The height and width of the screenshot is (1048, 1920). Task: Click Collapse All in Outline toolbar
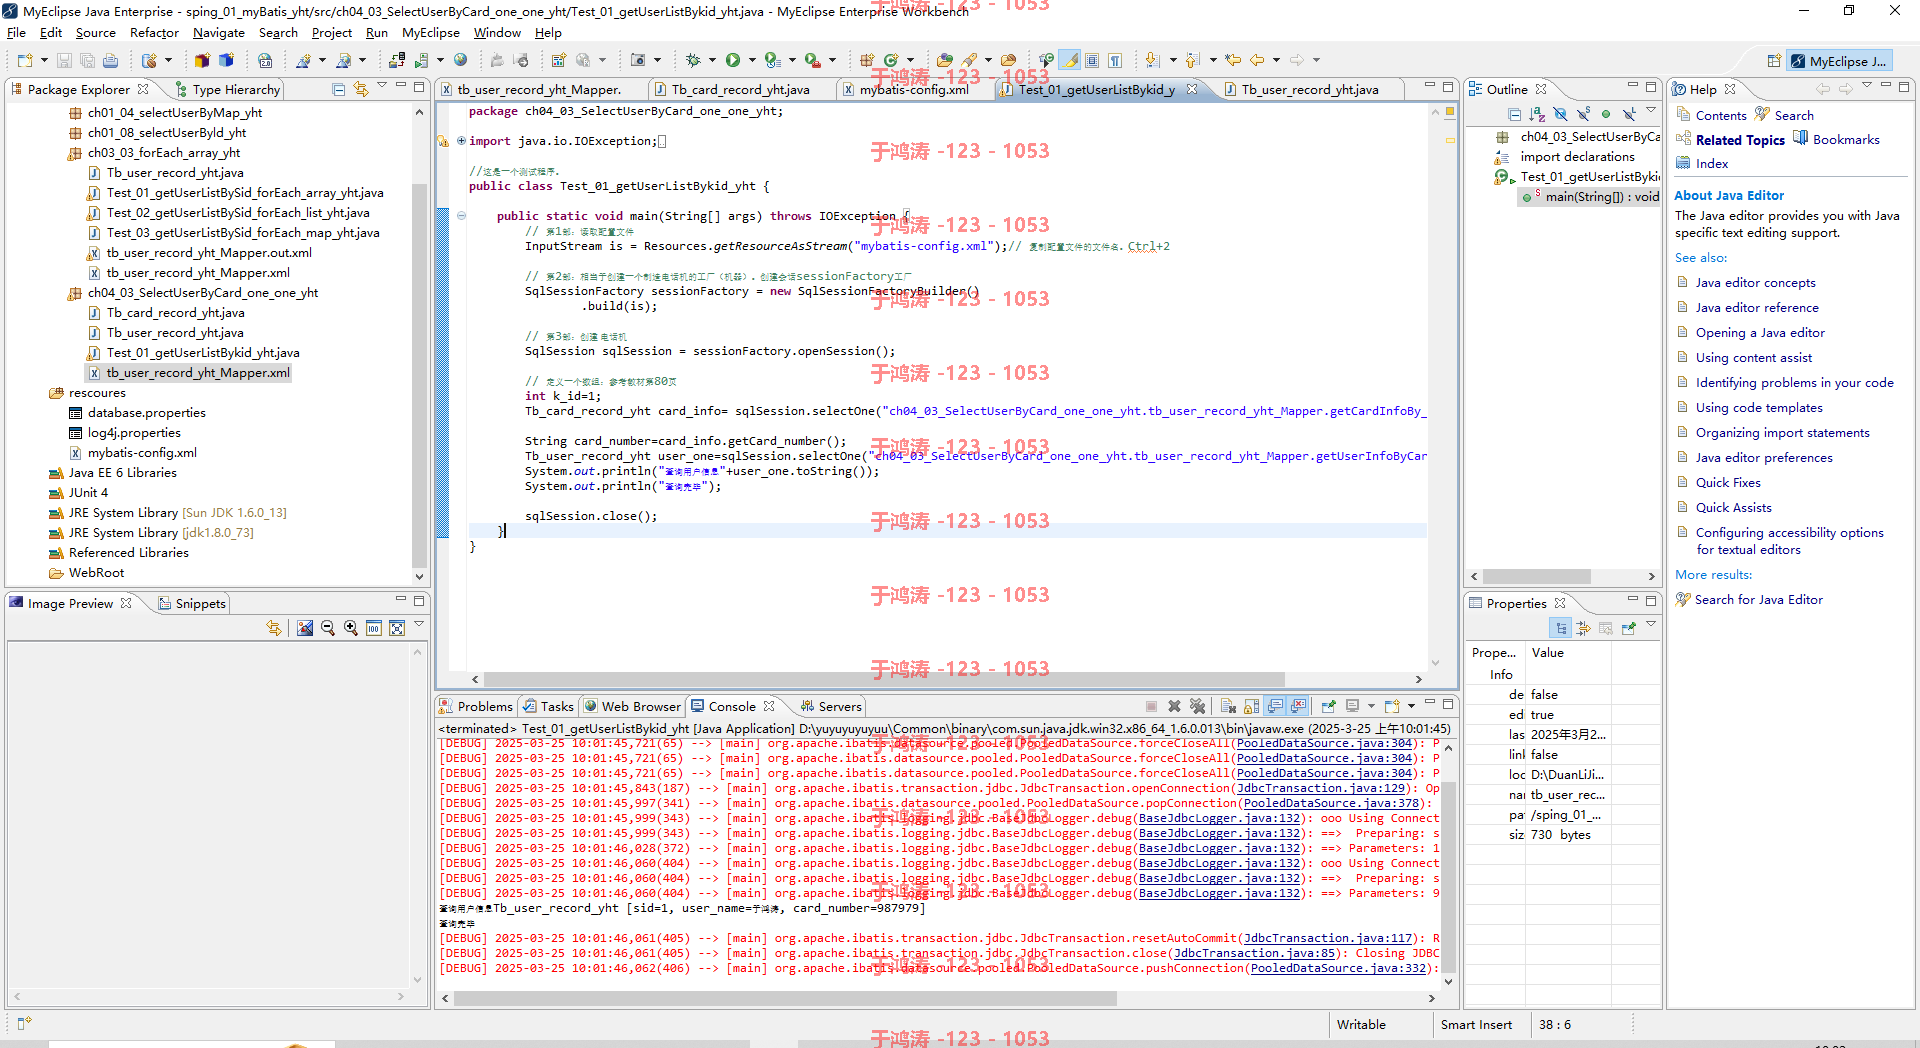(1515, 114)
